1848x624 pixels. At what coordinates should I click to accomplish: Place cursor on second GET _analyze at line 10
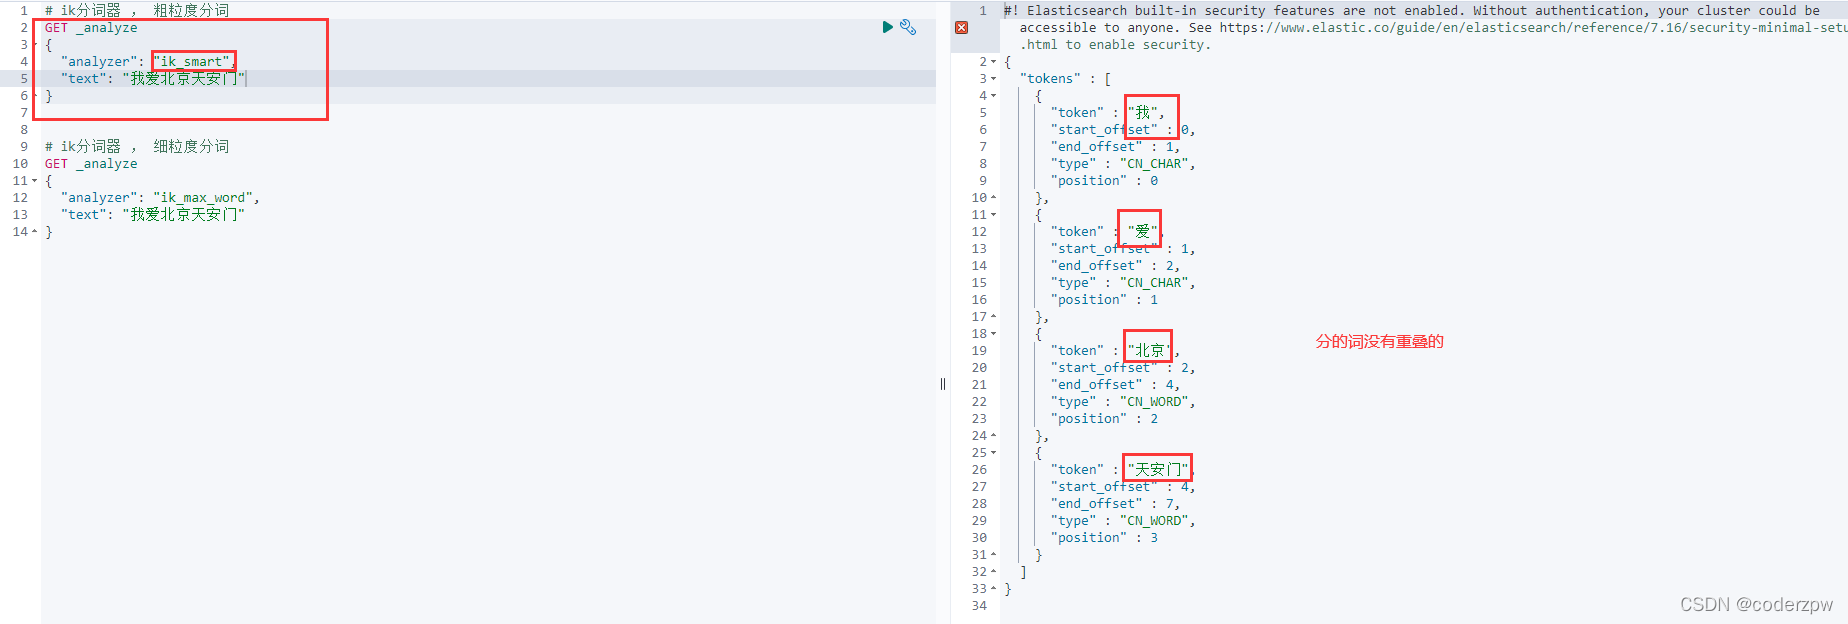point(91,164)
